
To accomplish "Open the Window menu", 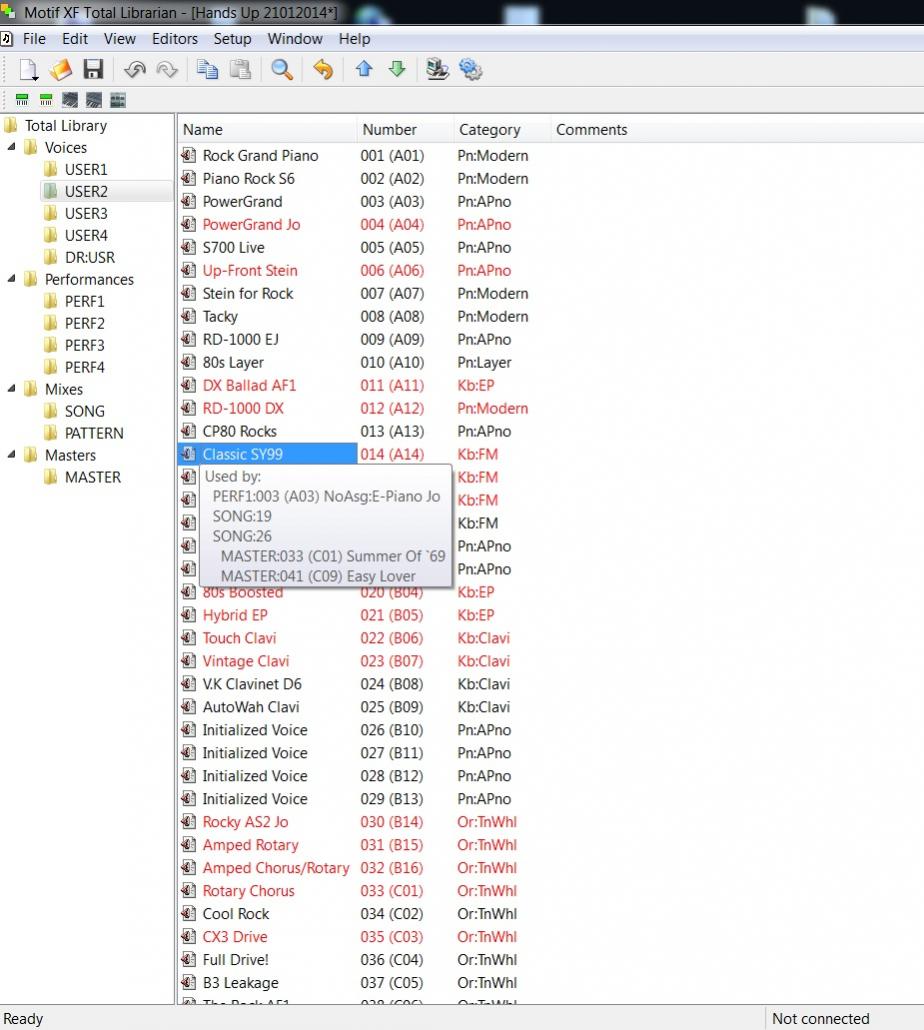I will [295, 39].
